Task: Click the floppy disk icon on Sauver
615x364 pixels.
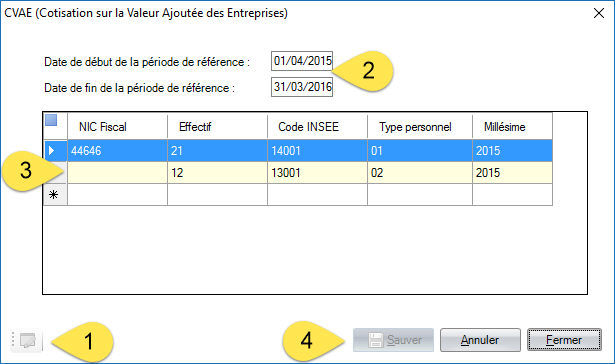Action: point(375,340)
